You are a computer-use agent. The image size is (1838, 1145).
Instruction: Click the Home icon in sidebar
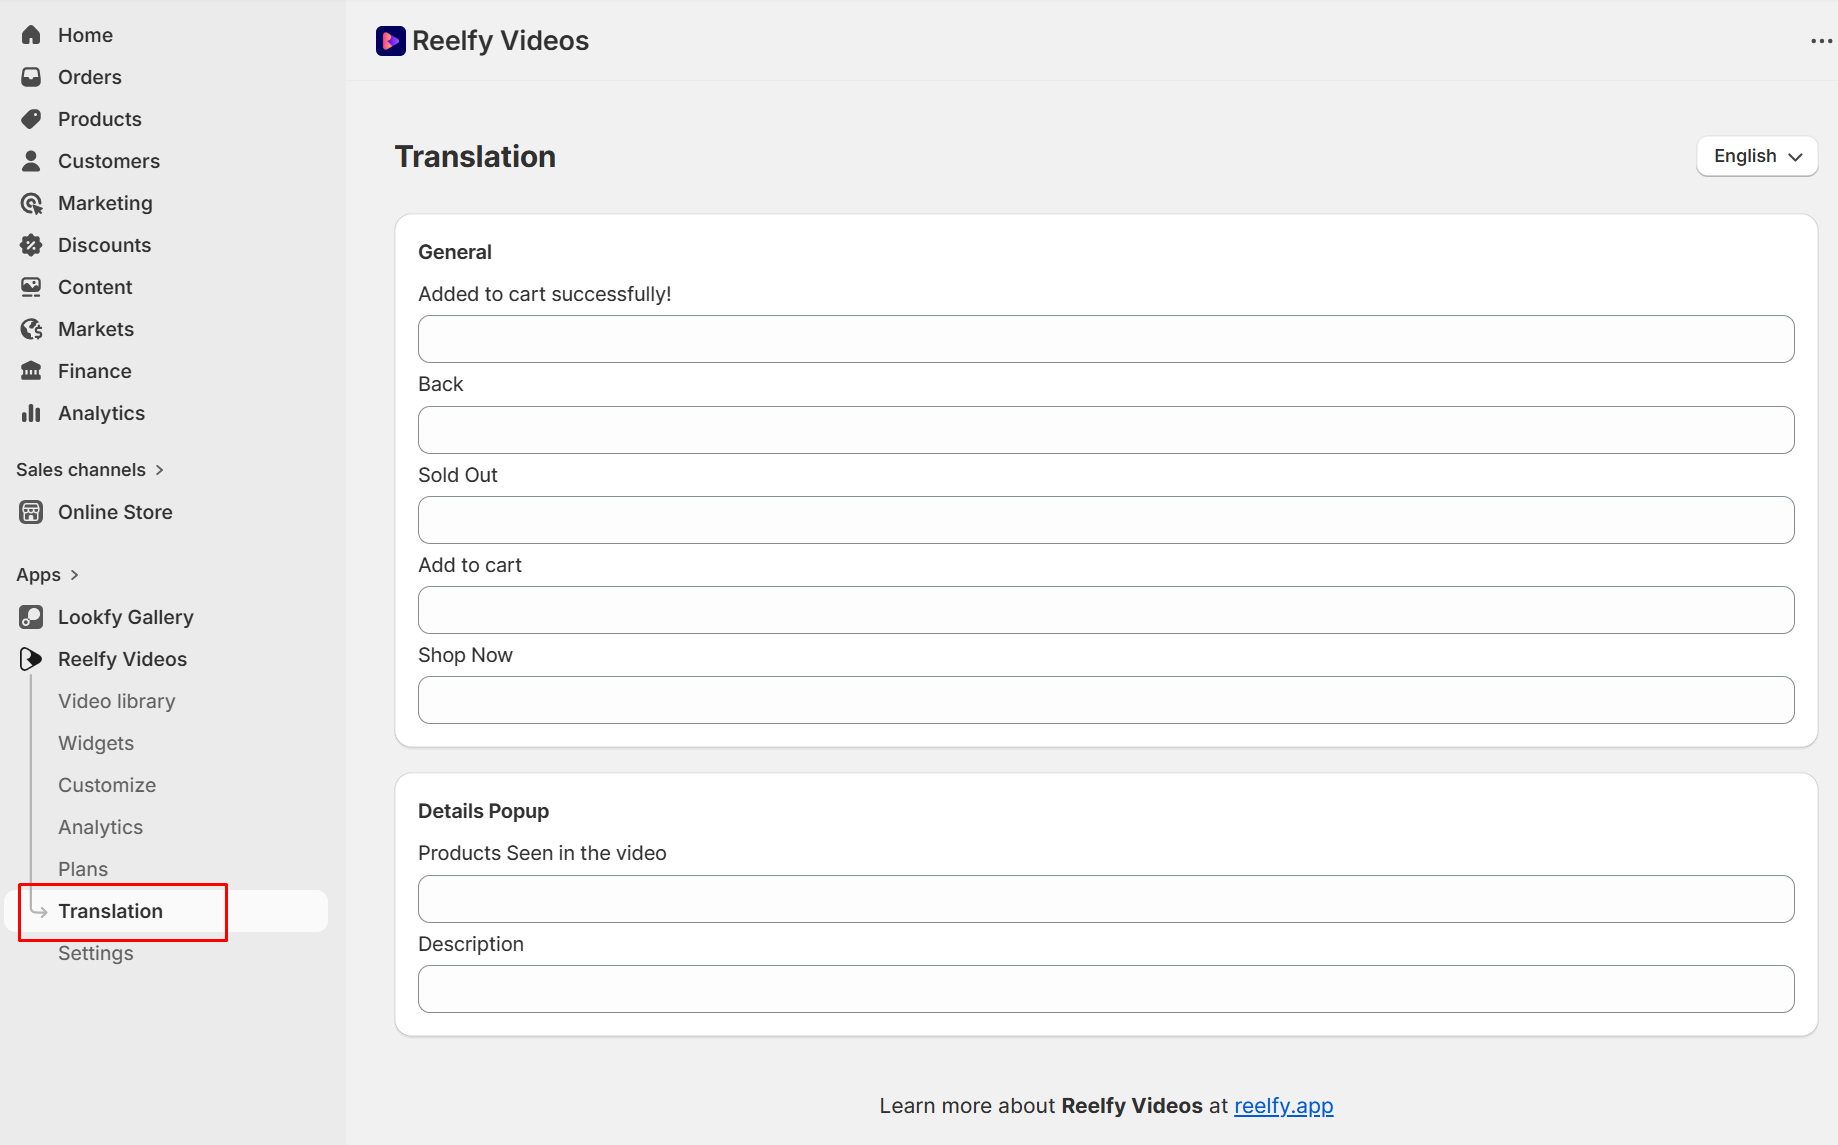(31, 35)
